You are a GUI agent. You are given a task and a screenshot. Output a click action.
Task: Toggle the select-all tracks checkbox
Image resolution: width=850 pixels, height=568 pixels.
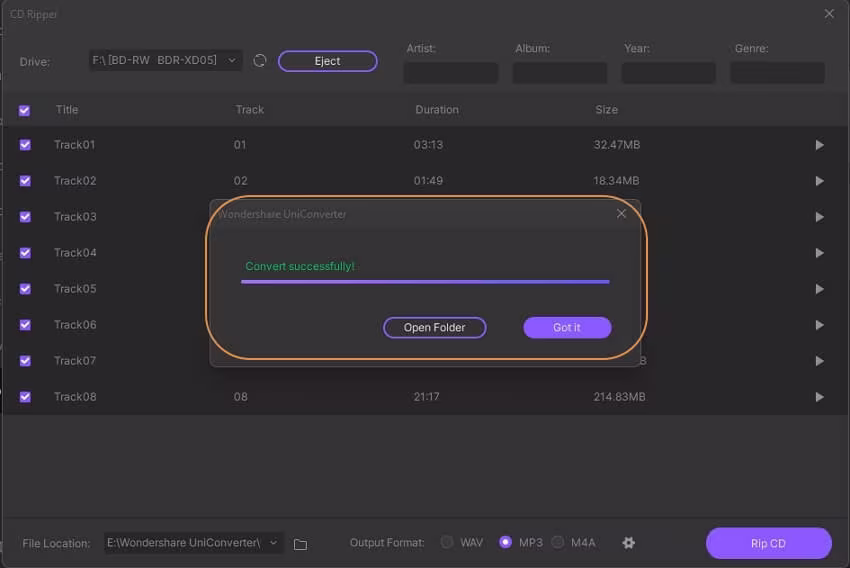click(x=24, y=111)
